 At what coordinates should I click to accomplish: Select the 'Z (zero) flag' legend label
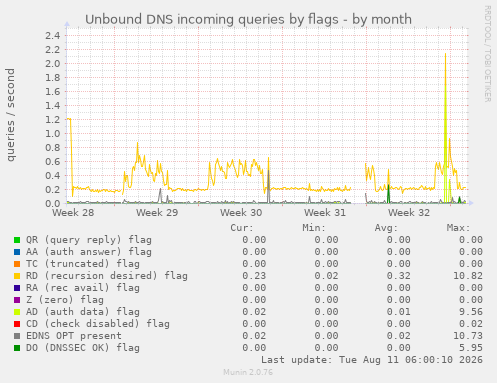pyautogui.click(x=65, y=300)
